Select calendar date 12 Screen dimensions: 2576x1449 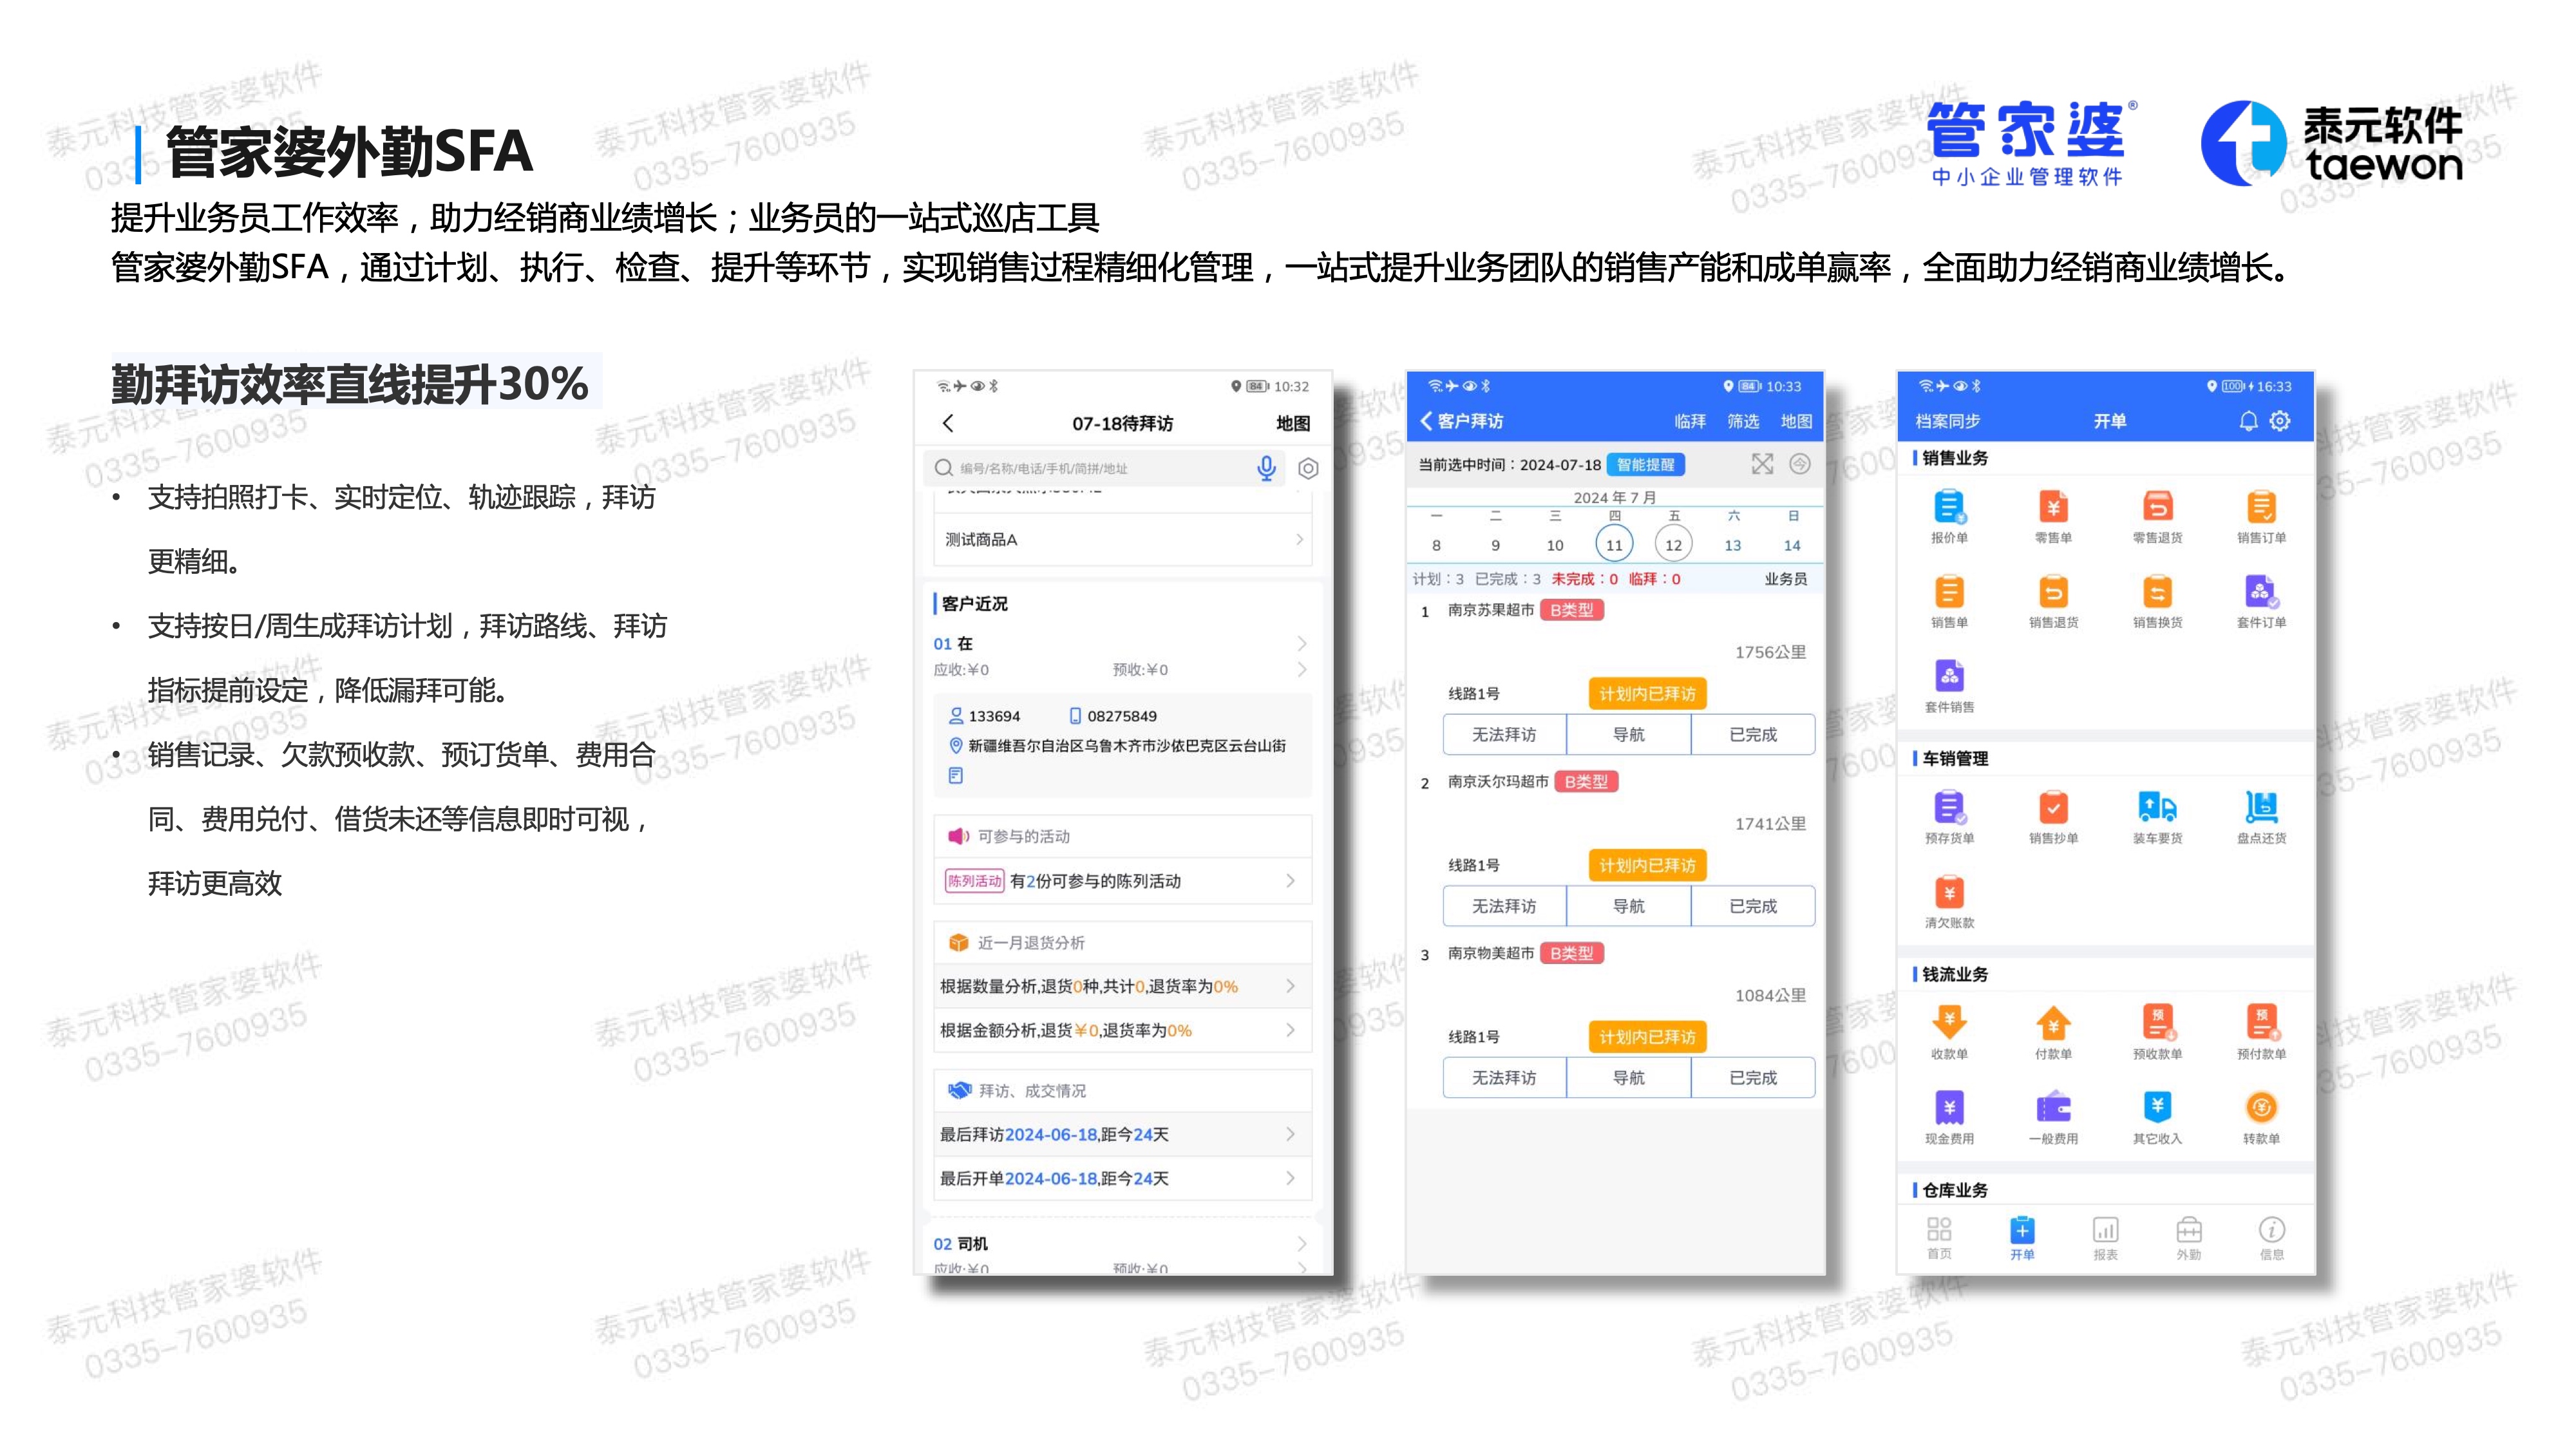pos(1673,545)
